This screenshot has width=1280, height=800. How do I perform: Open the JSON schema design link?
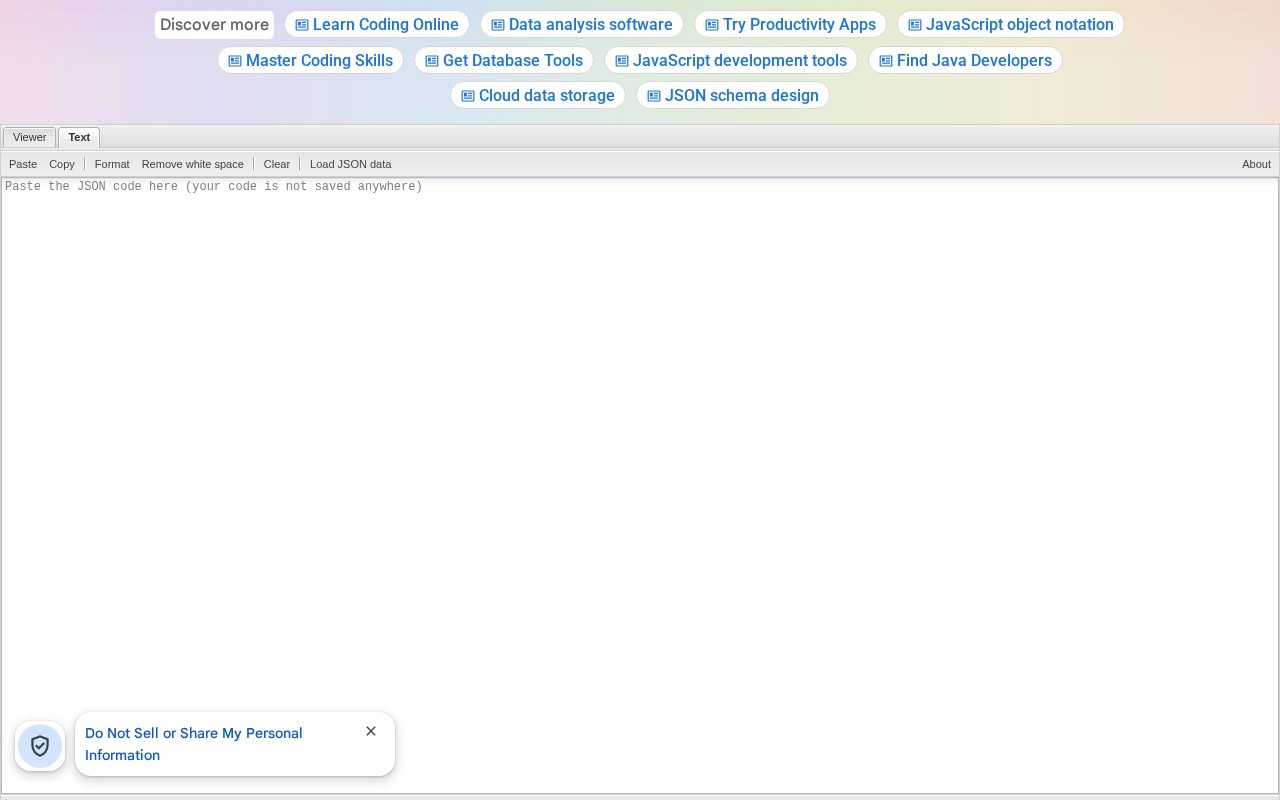(733, 95)
